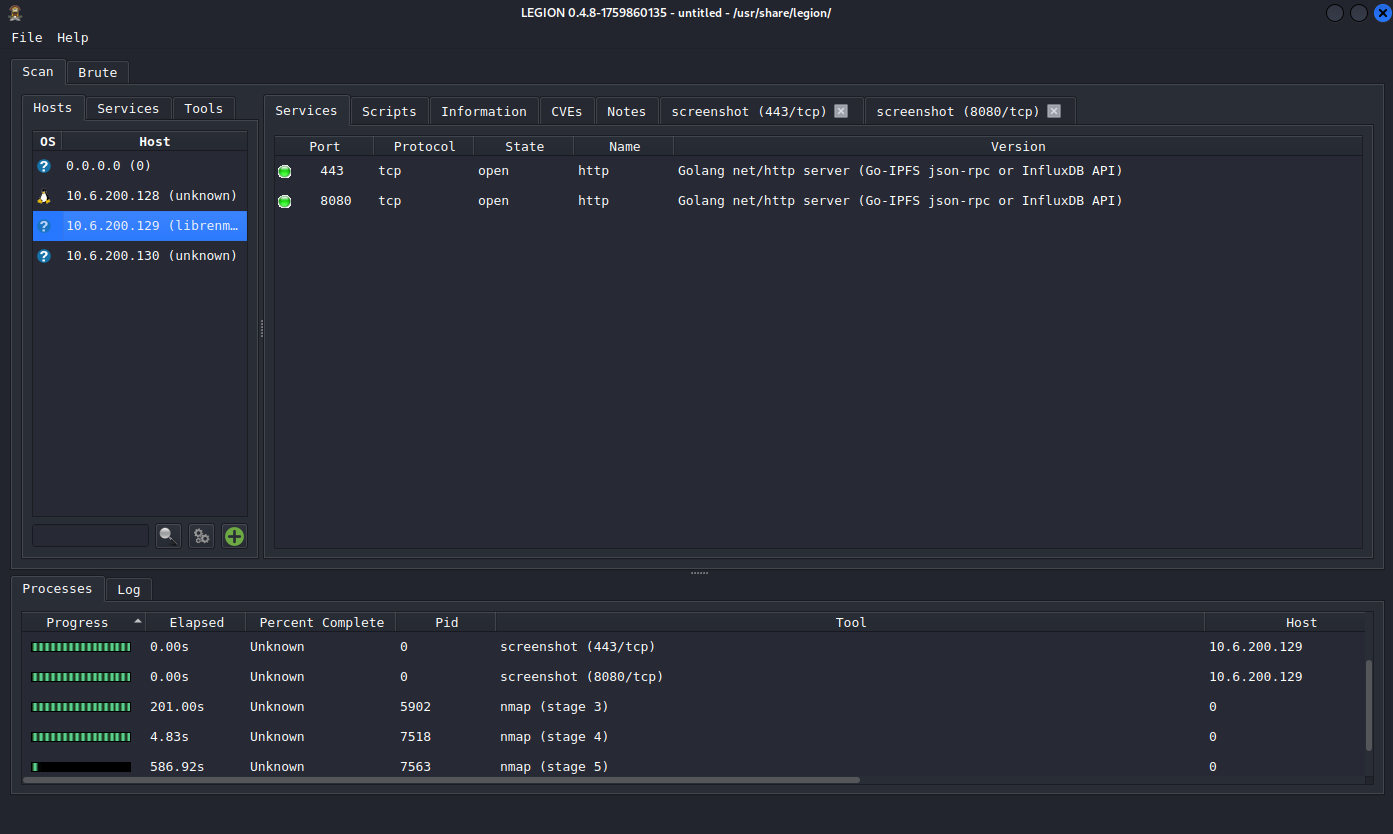1393x834 pixels.
Task: Select host 10.6.200.130 (unknown)
Action: coord(140,256)
